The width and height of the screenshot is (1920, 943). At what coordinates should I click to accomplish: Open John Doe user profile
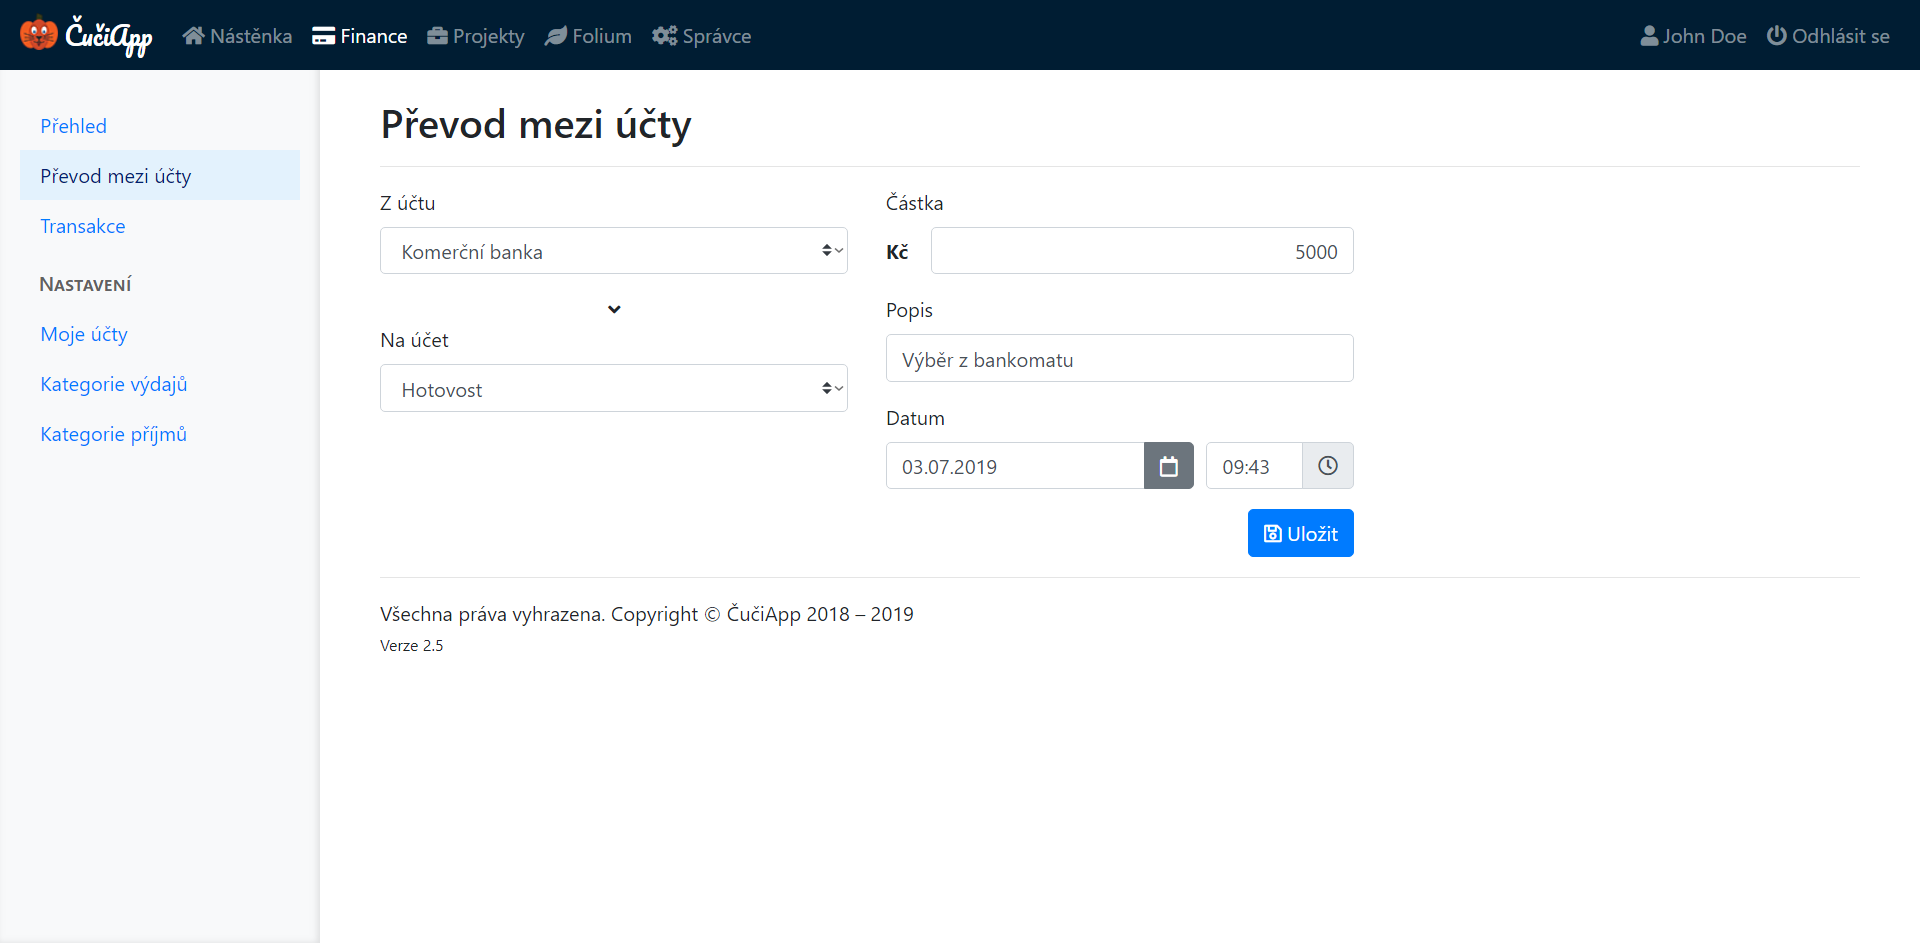click(1693, 36)
